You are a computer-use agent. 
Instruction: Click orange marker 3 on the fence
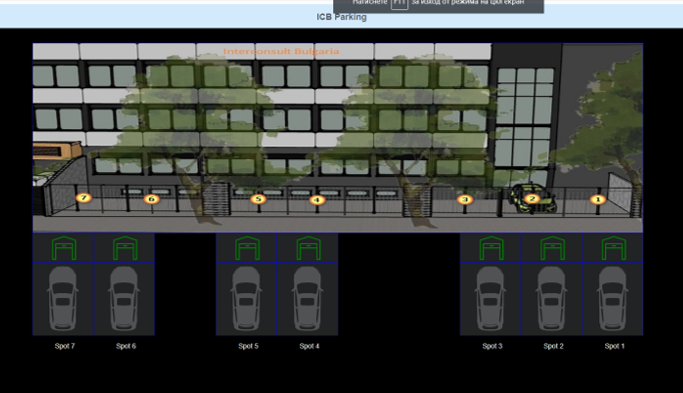click(x=465, y=200)
